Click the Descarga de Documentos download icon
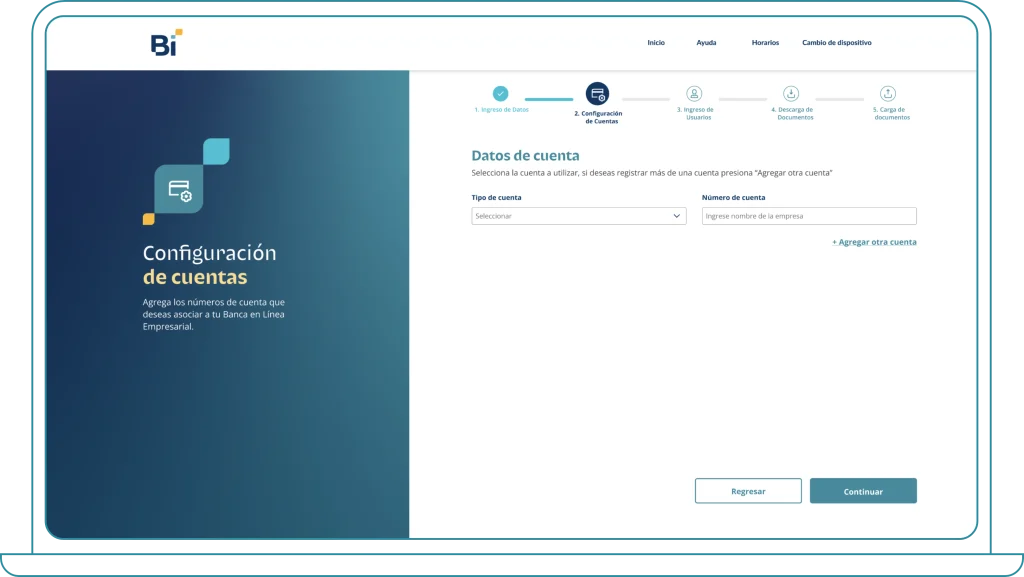The height and width of the screenshot is (577, 1024). point(791,94)
